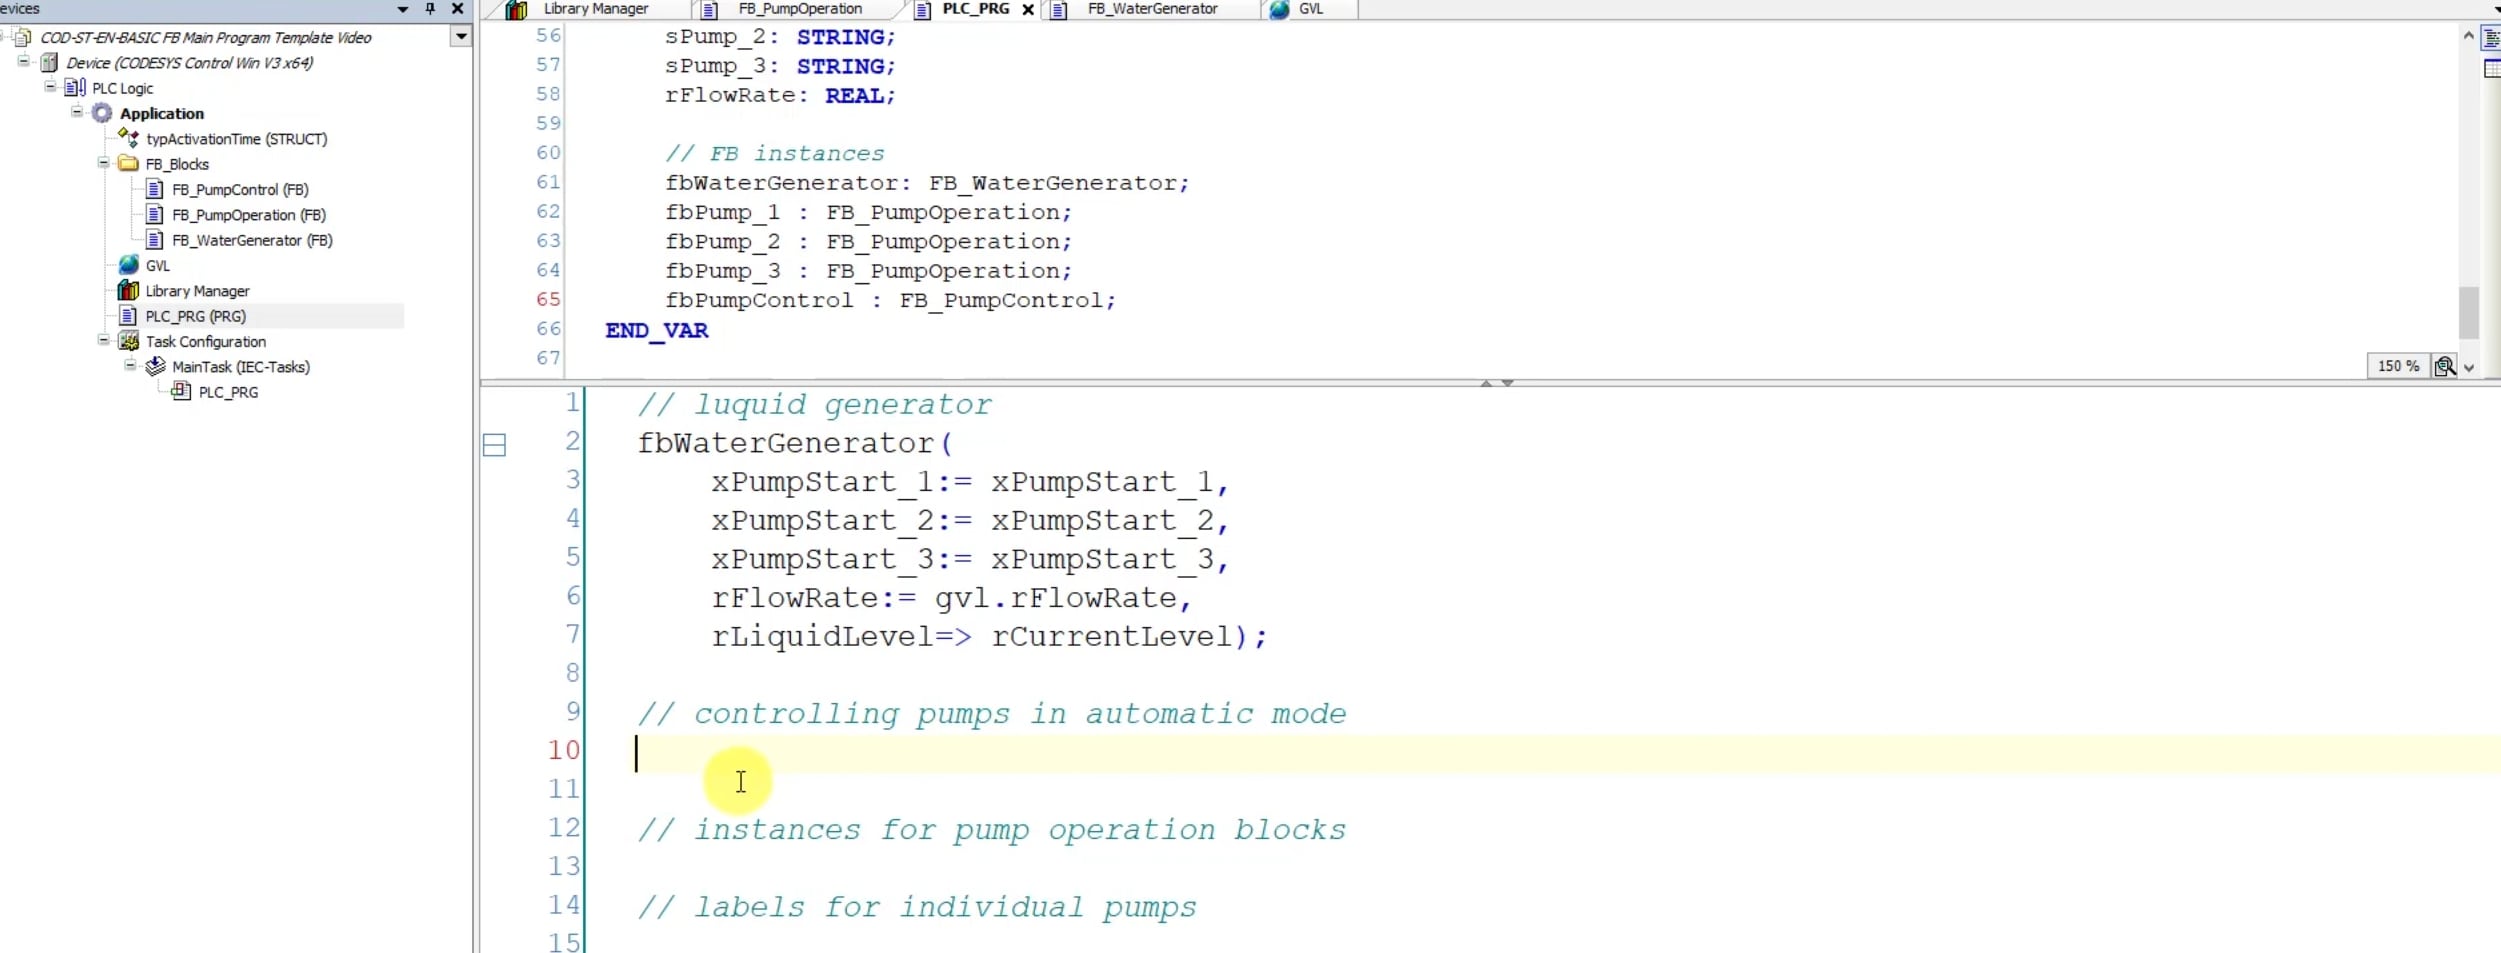Click comment '// luquid generator'
This screenshot has height=953, width=2501.
(x=815, y=404)
